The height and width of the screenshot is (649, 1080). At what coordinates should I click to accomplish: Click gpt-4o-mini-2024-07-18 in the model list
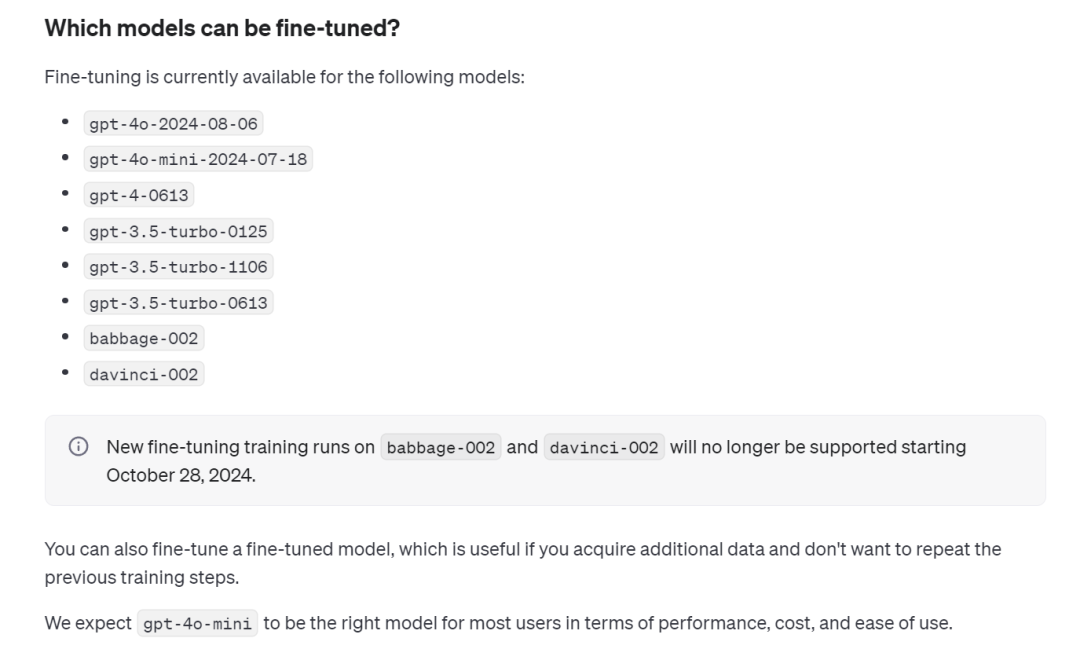[198, 160]
